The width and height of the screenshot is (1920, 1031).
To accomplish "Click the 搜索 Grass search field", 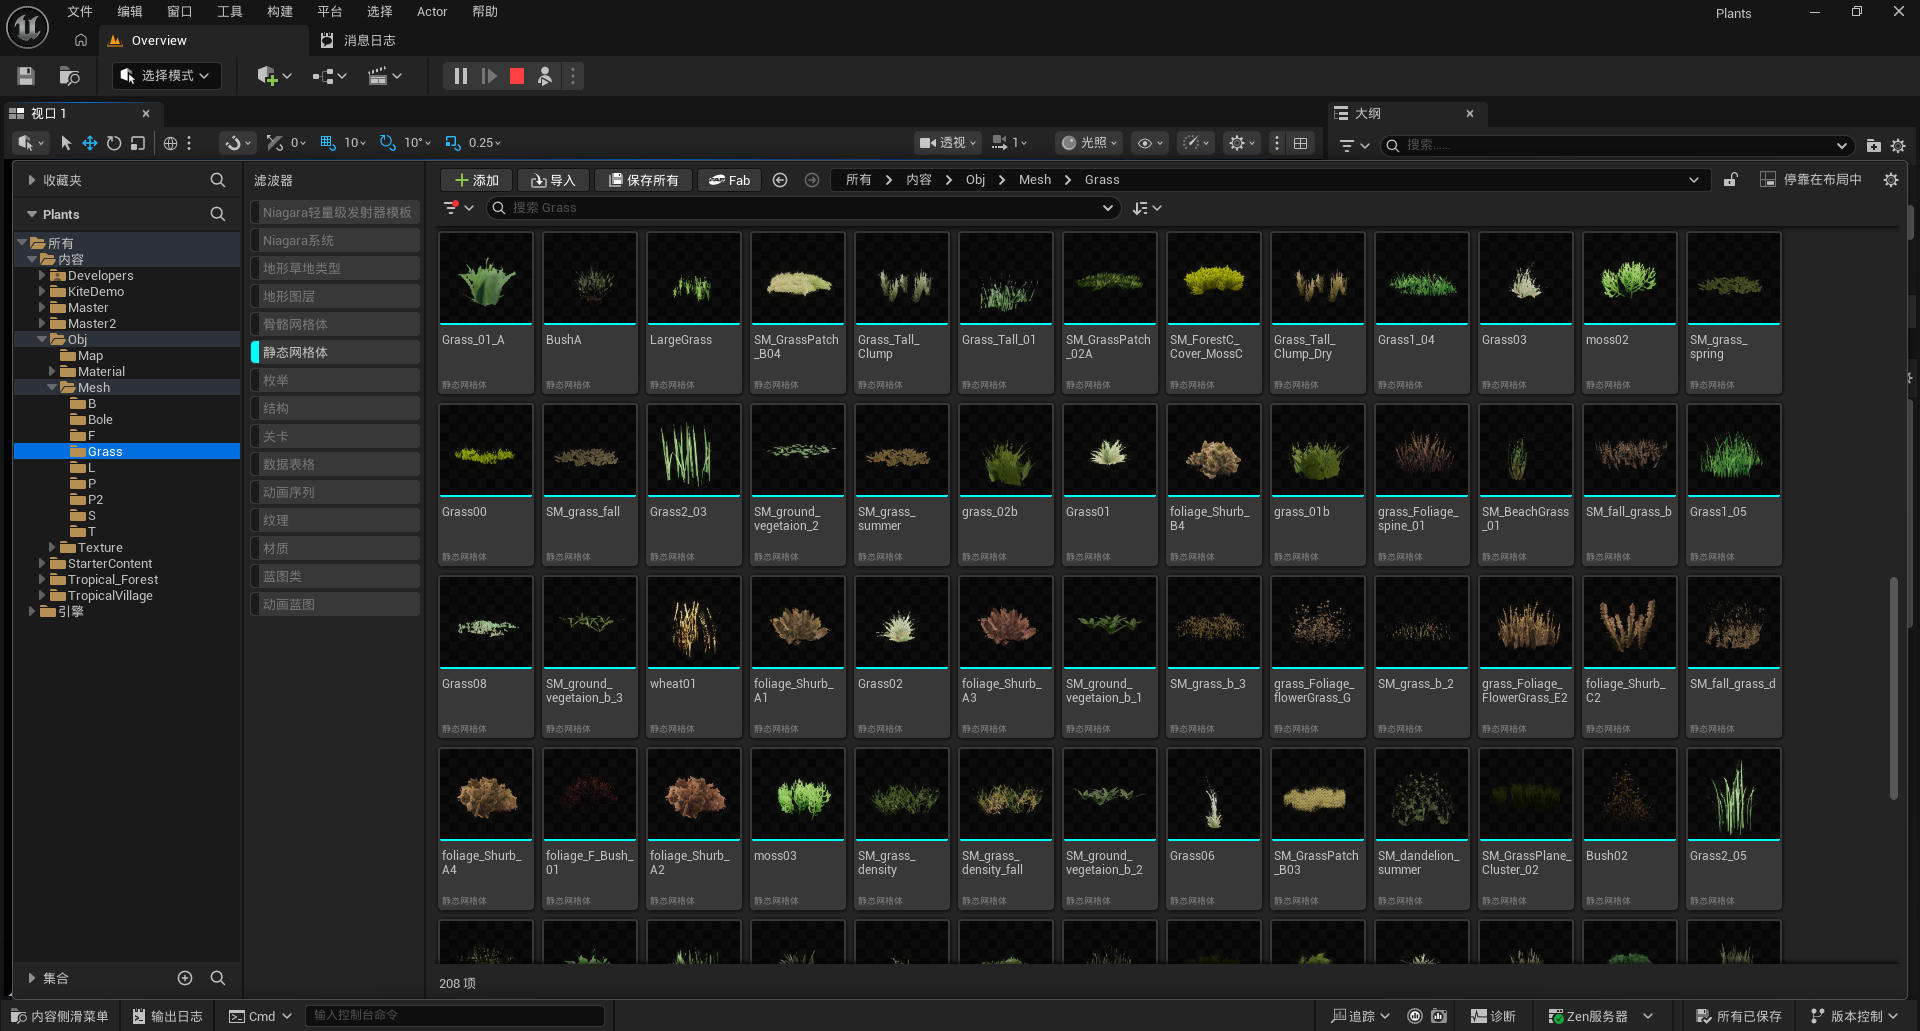I will (x=802, y=208).
